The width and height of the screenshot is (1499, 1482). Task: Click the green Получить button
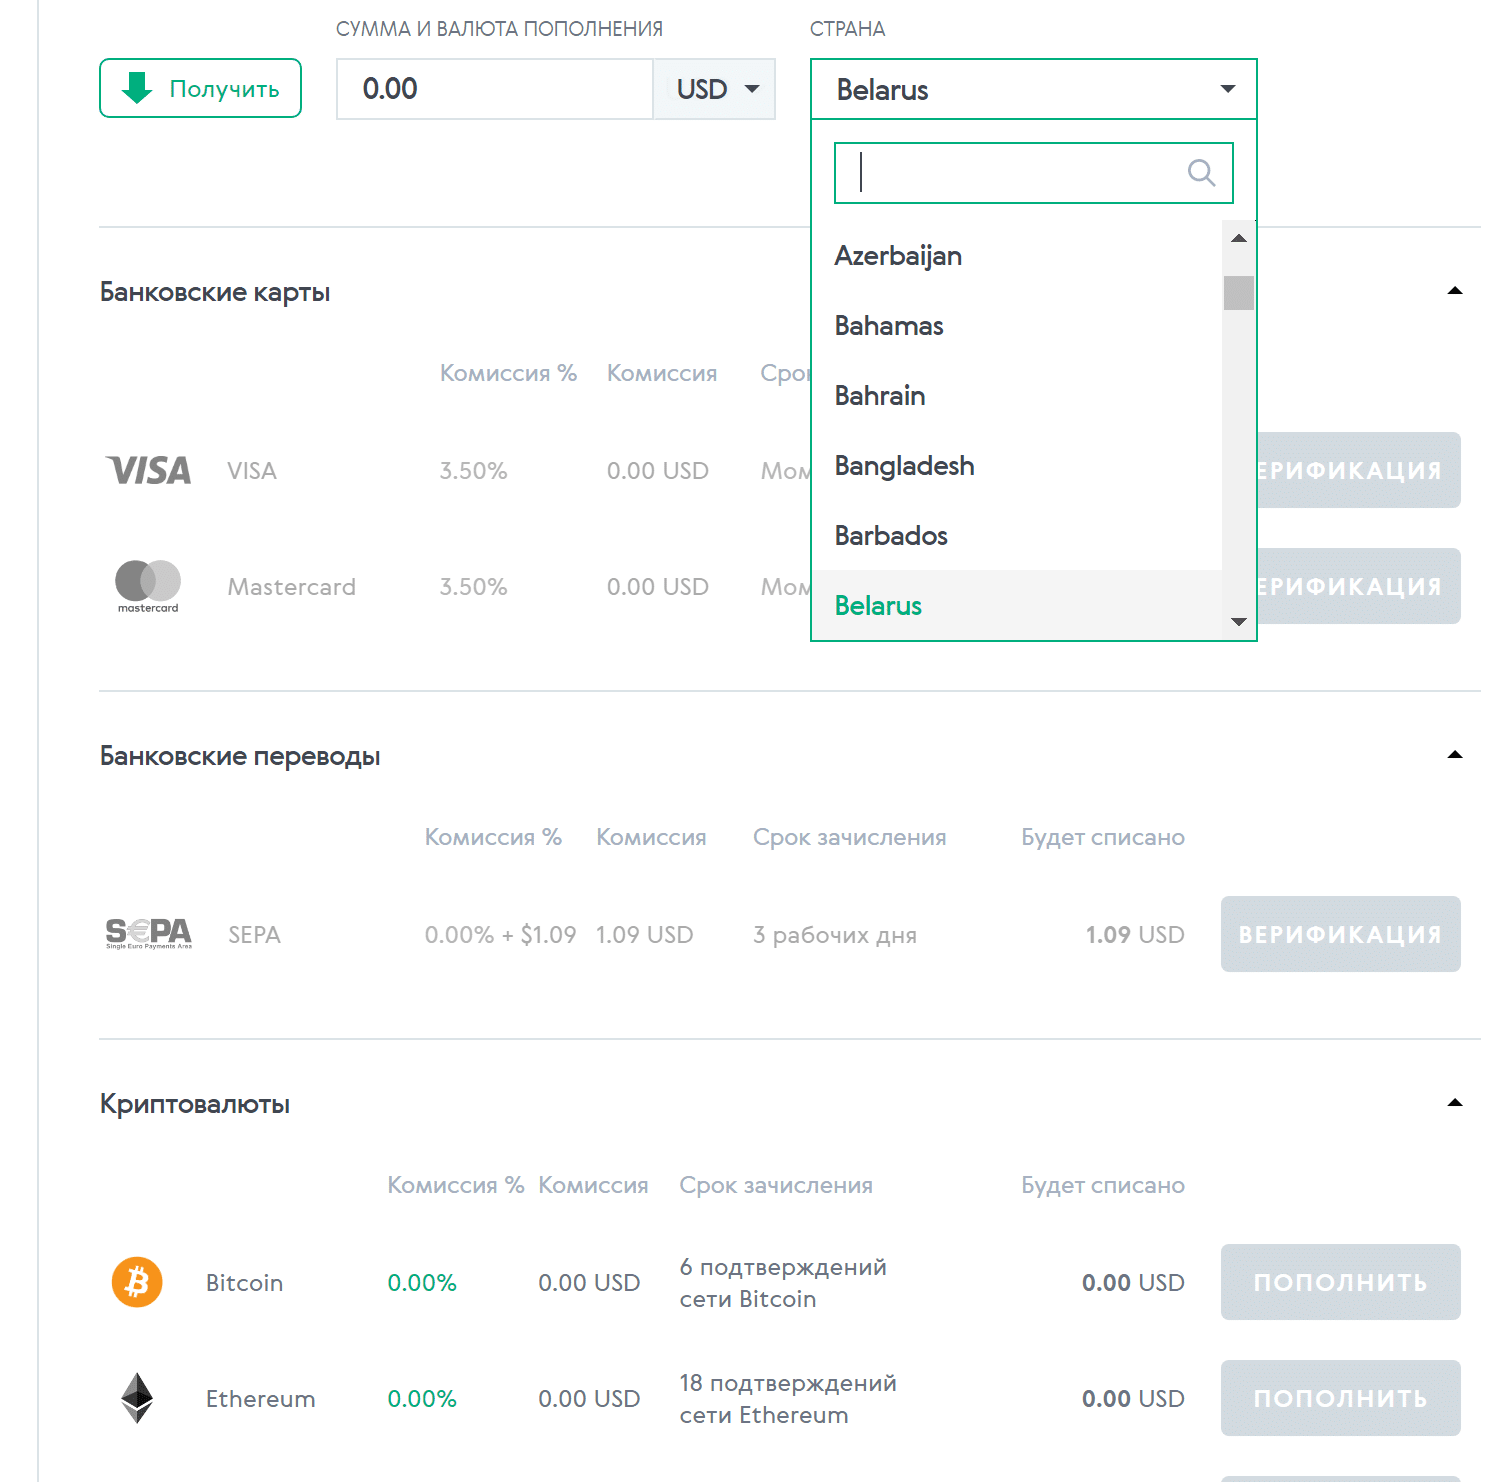tap(200, 88)
